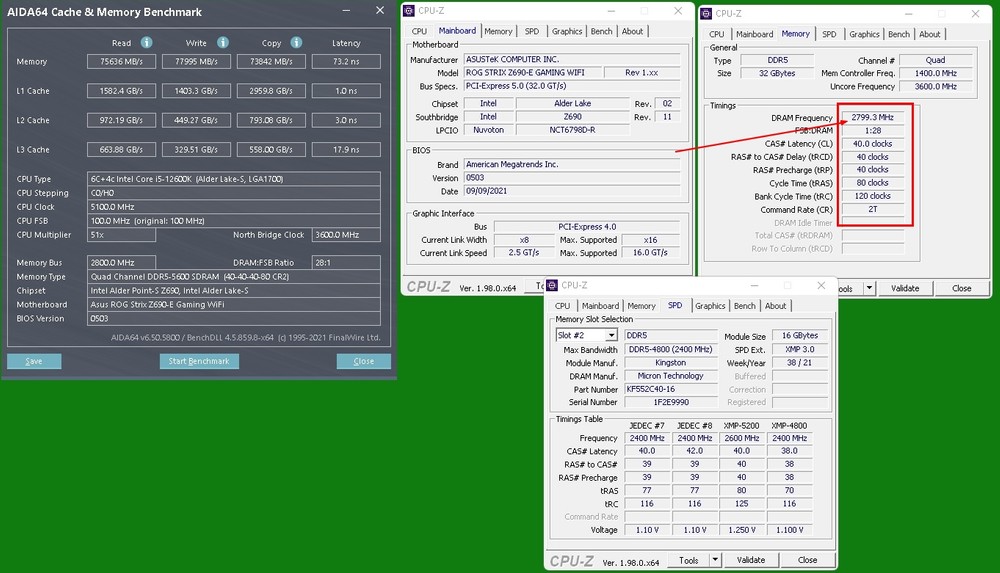1000x573 pixels.
Task: Switch to the Bench tab in the Mainboard window
Action: [602, 31]
